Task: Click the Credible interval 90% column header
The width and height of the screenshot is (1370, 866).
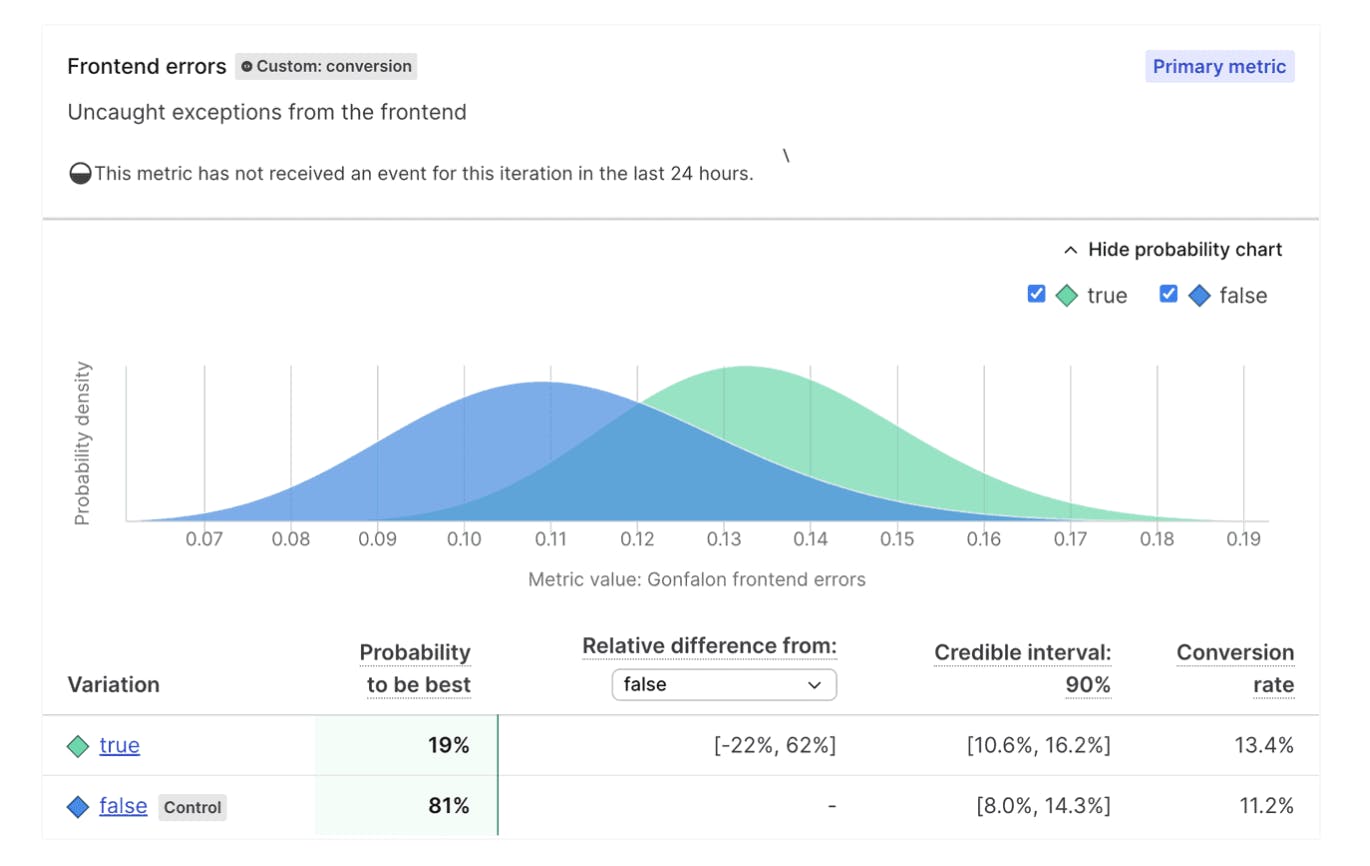Action: 1023,668
